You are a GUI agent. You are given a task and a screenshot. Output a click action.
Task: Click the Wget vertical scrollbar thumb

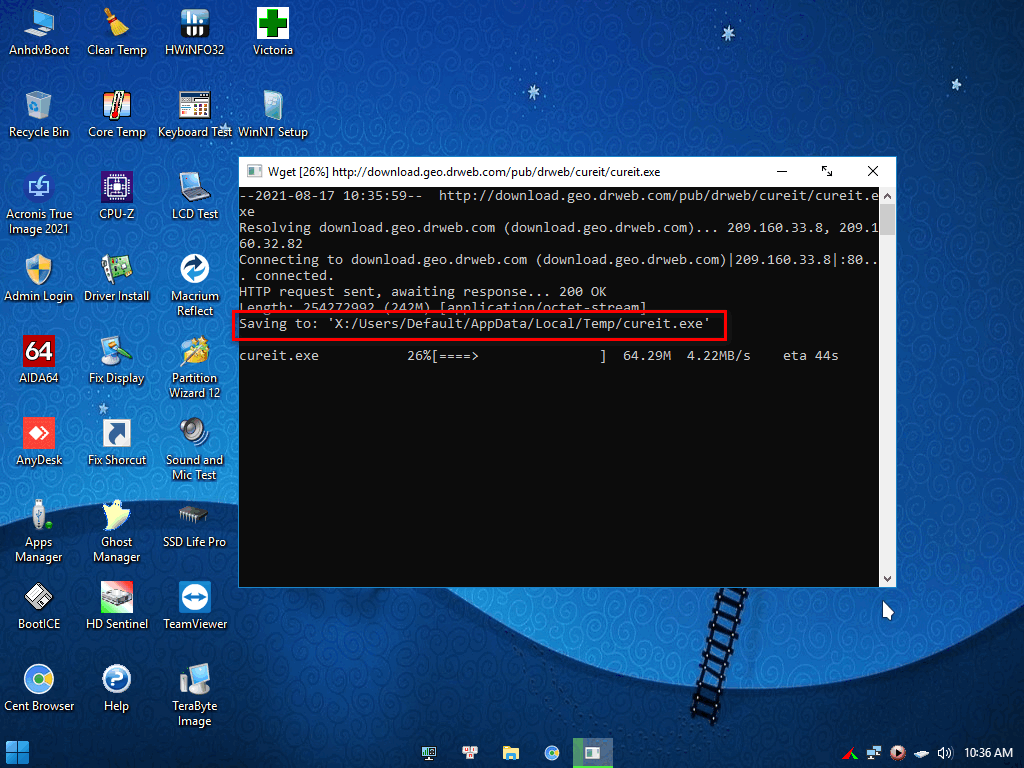click(x=887, y=219)
